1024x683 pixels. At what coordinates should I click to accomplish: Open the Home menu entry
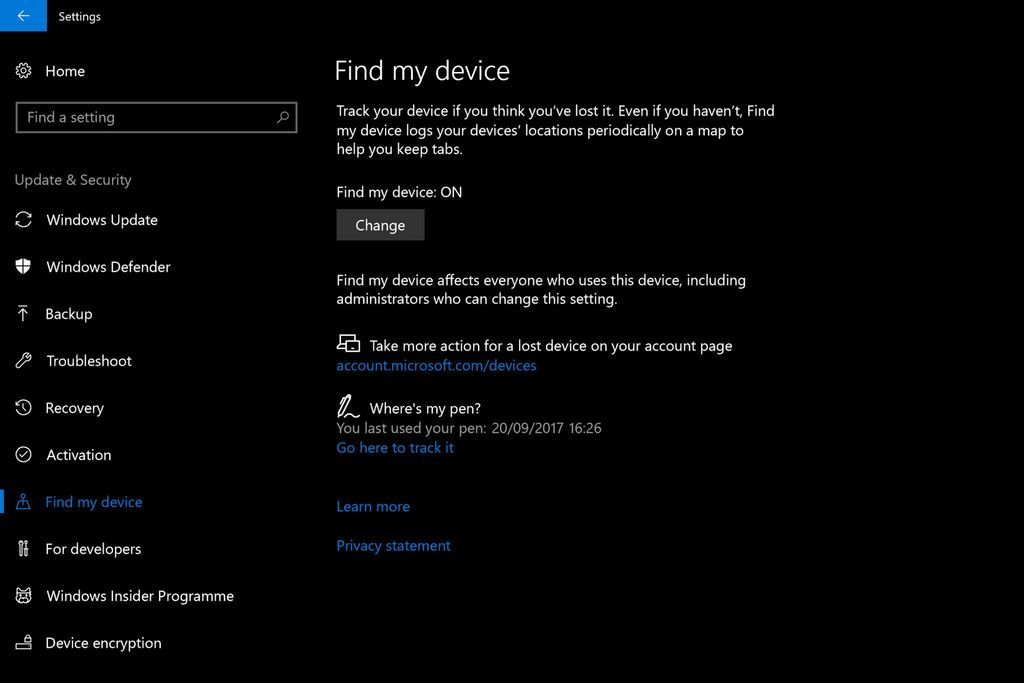pyautogui.click(x=66, y=71)
